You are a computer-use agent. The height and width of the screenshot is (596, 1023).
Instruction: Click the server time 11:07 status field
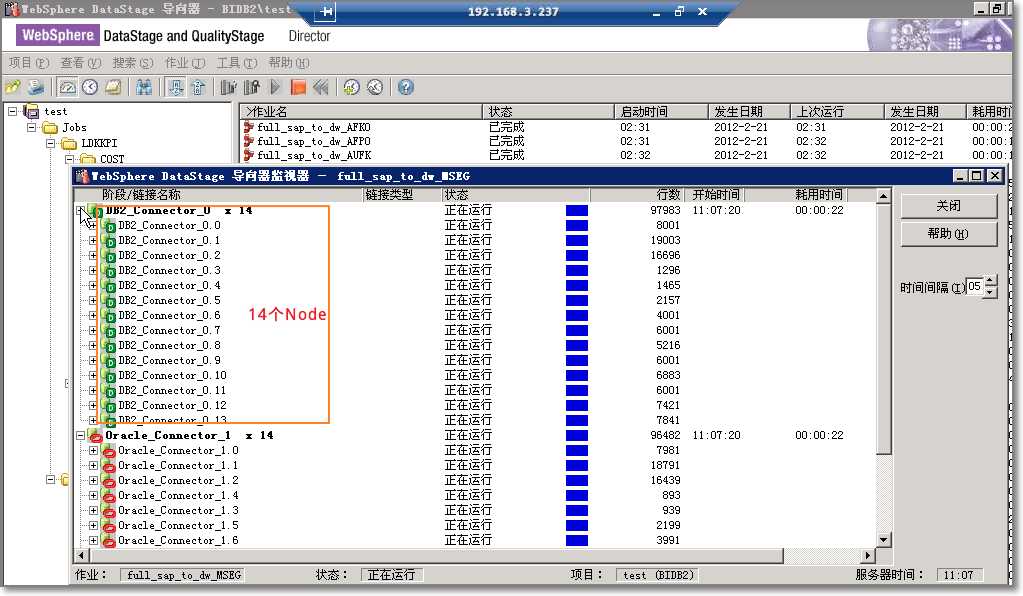point(958,575)
